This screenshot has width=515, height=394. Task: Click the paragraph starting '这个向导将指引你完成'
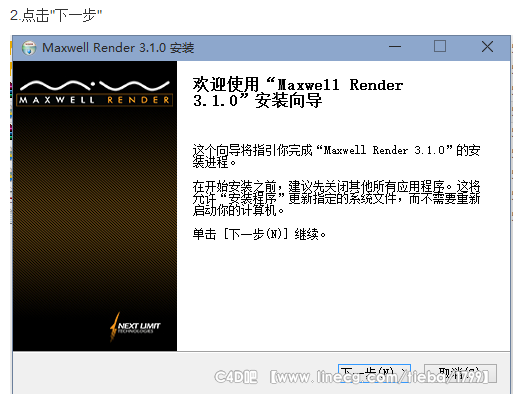[x=336, y=156]
